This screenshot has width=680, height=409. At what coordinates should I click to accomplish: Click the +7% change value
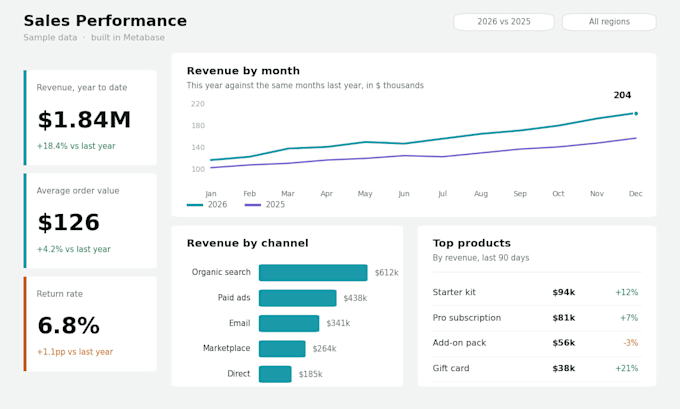[629, 318]
